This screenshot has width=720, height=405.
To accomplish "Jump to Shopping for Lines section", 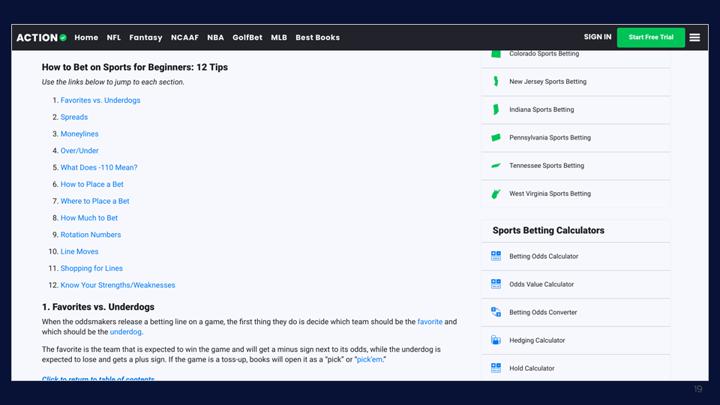I will (91, 268).
